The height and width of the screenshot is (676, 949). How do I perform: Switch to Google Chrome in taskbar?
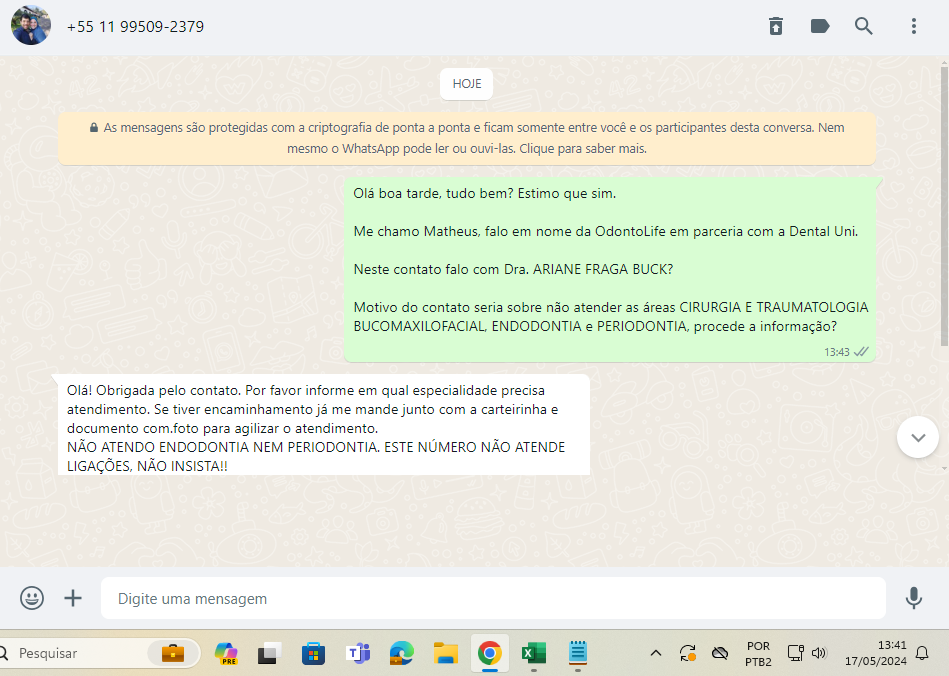(x=490, y=654)
